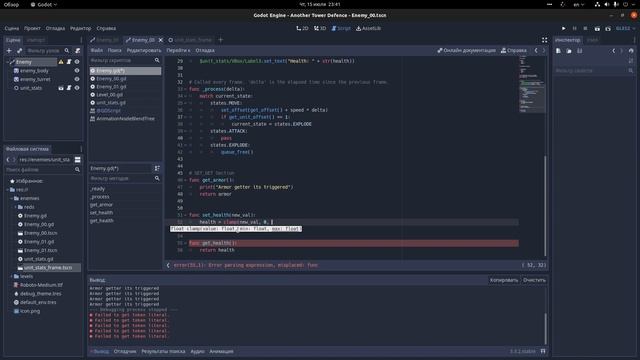The image size is (640, 360).
Task: Pause the running scene
Action: pyautogui.click(x=574, y=29)
